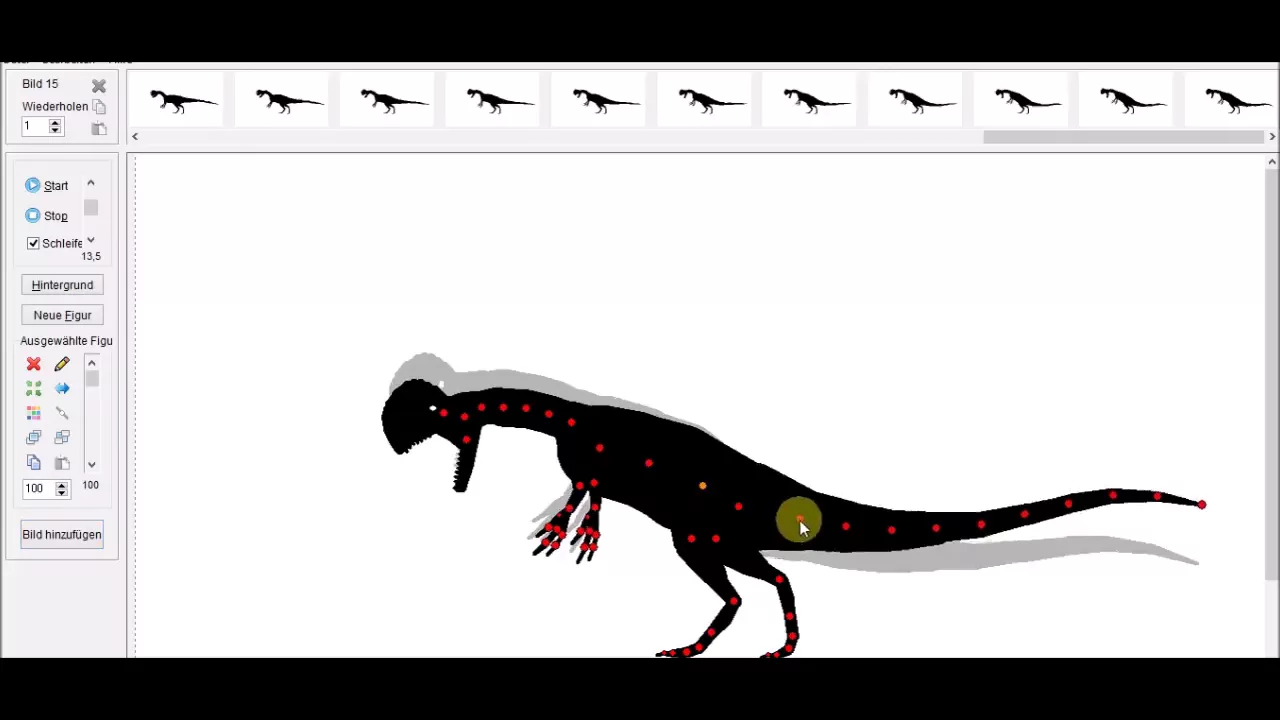Viewport: 1280px width, 720px height.
Task: Decrease the Wiederholen repeat count
Action: [x=55, y=131]
